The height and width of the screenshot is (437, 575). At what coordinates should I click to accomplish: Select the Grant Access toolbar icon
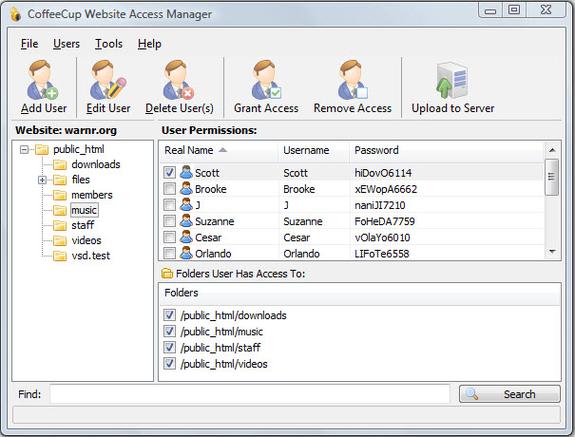(x=266, y=80)
